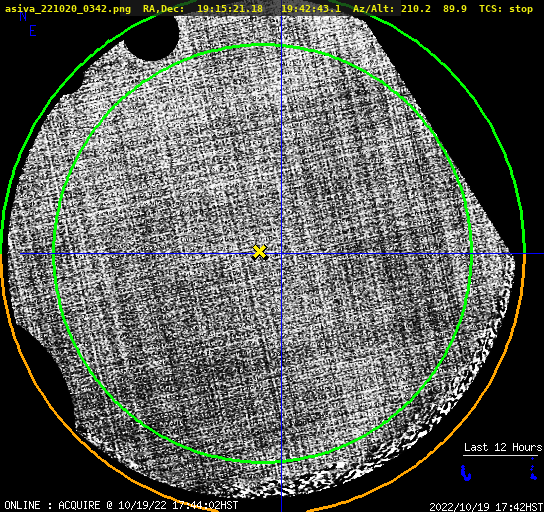
Task: Click the Az/Alt: label in header
Action: pyautogui.click(x=374, y=9)
